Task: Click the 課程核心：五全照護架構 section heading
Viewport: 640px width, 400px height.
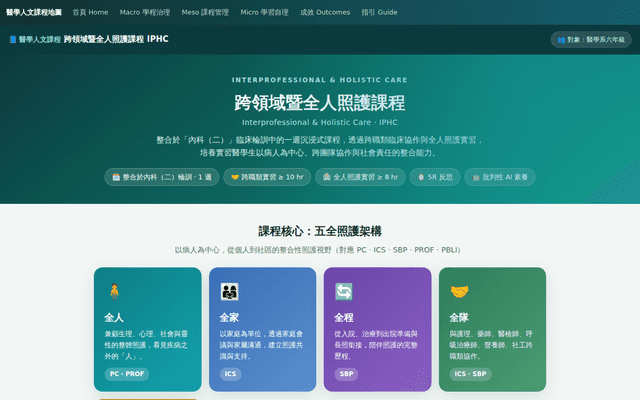Action: (x=320, y=231)
